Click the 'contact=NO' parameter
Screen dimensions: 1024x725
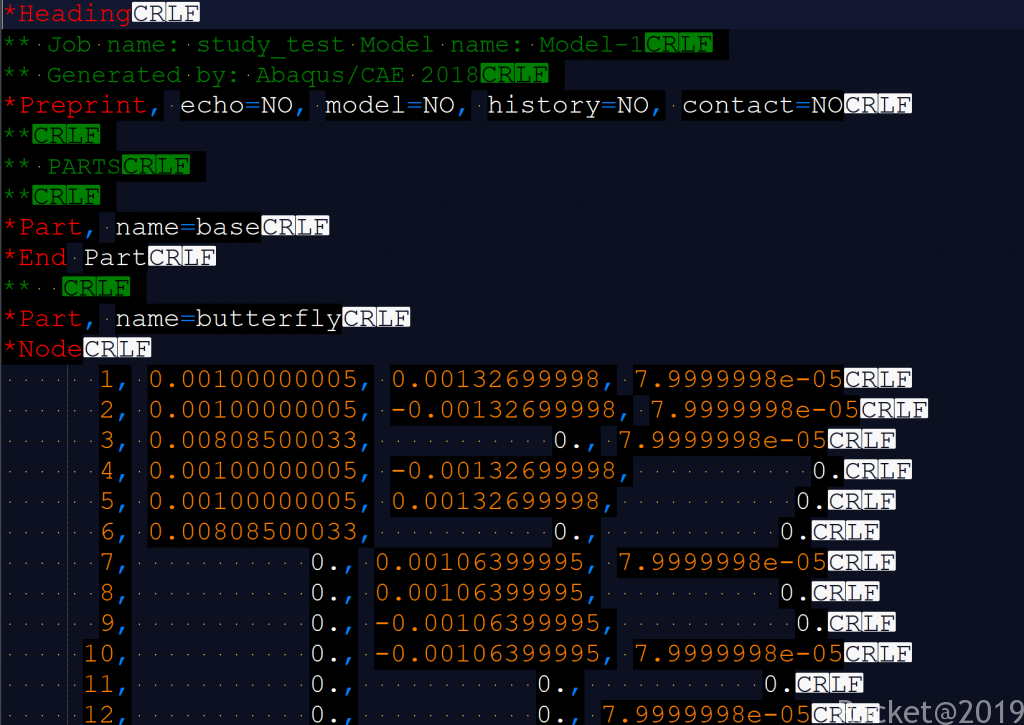[x=762, y=105]
